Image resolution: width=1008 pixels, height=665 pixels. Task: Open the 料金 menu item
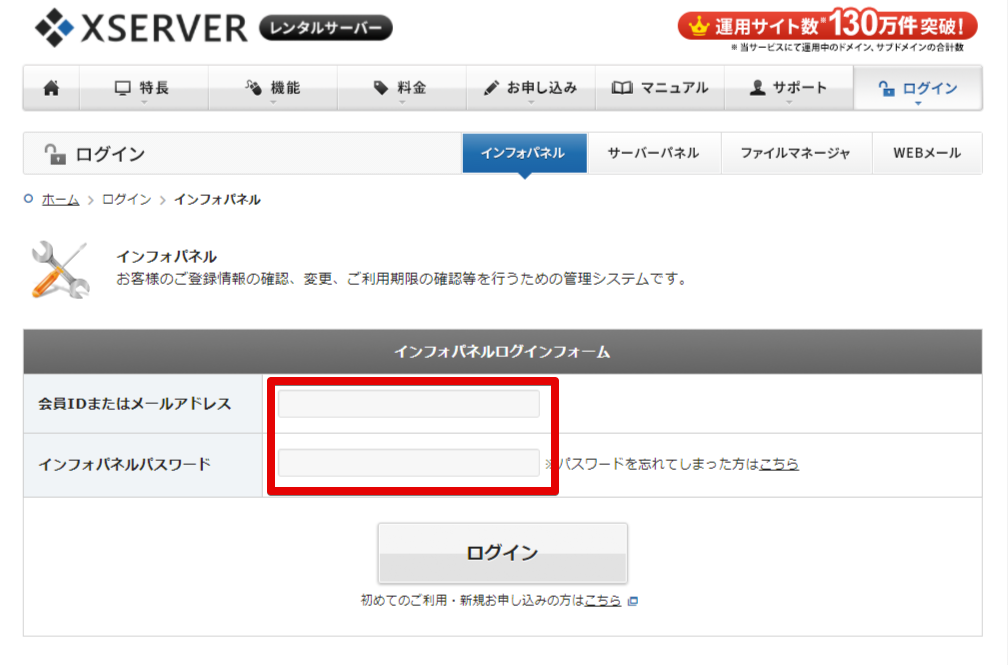(x=402, y=88)
